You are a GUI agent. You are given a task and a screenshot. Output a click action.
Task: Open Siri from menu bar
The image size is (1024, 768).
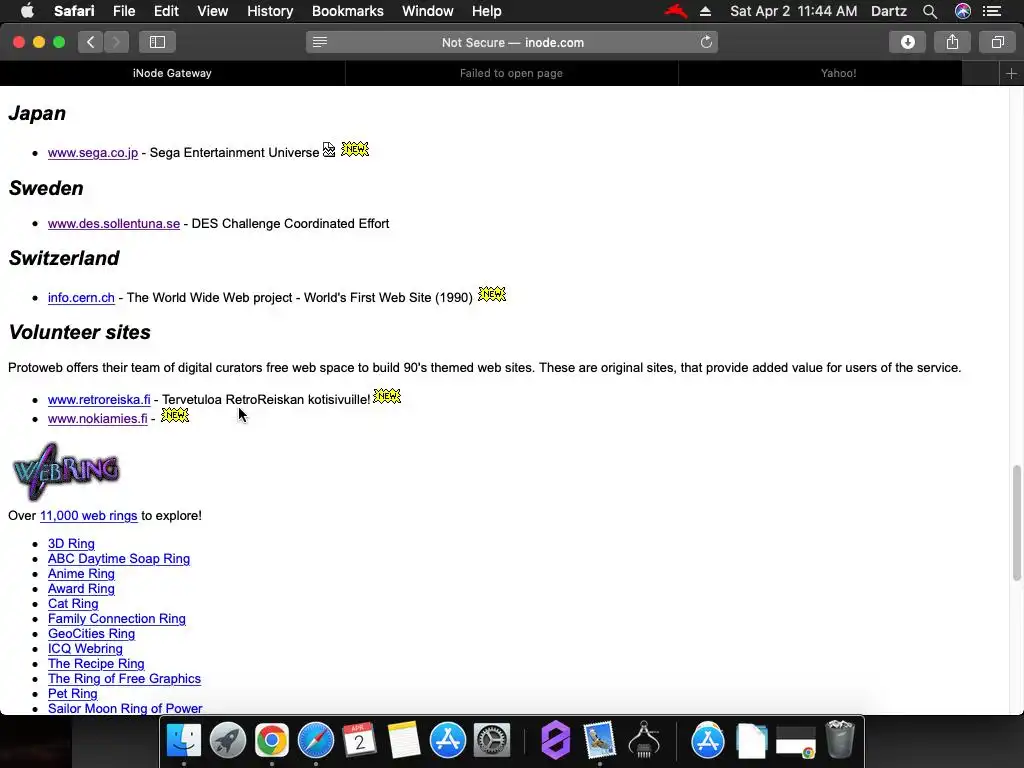(963, 11)
